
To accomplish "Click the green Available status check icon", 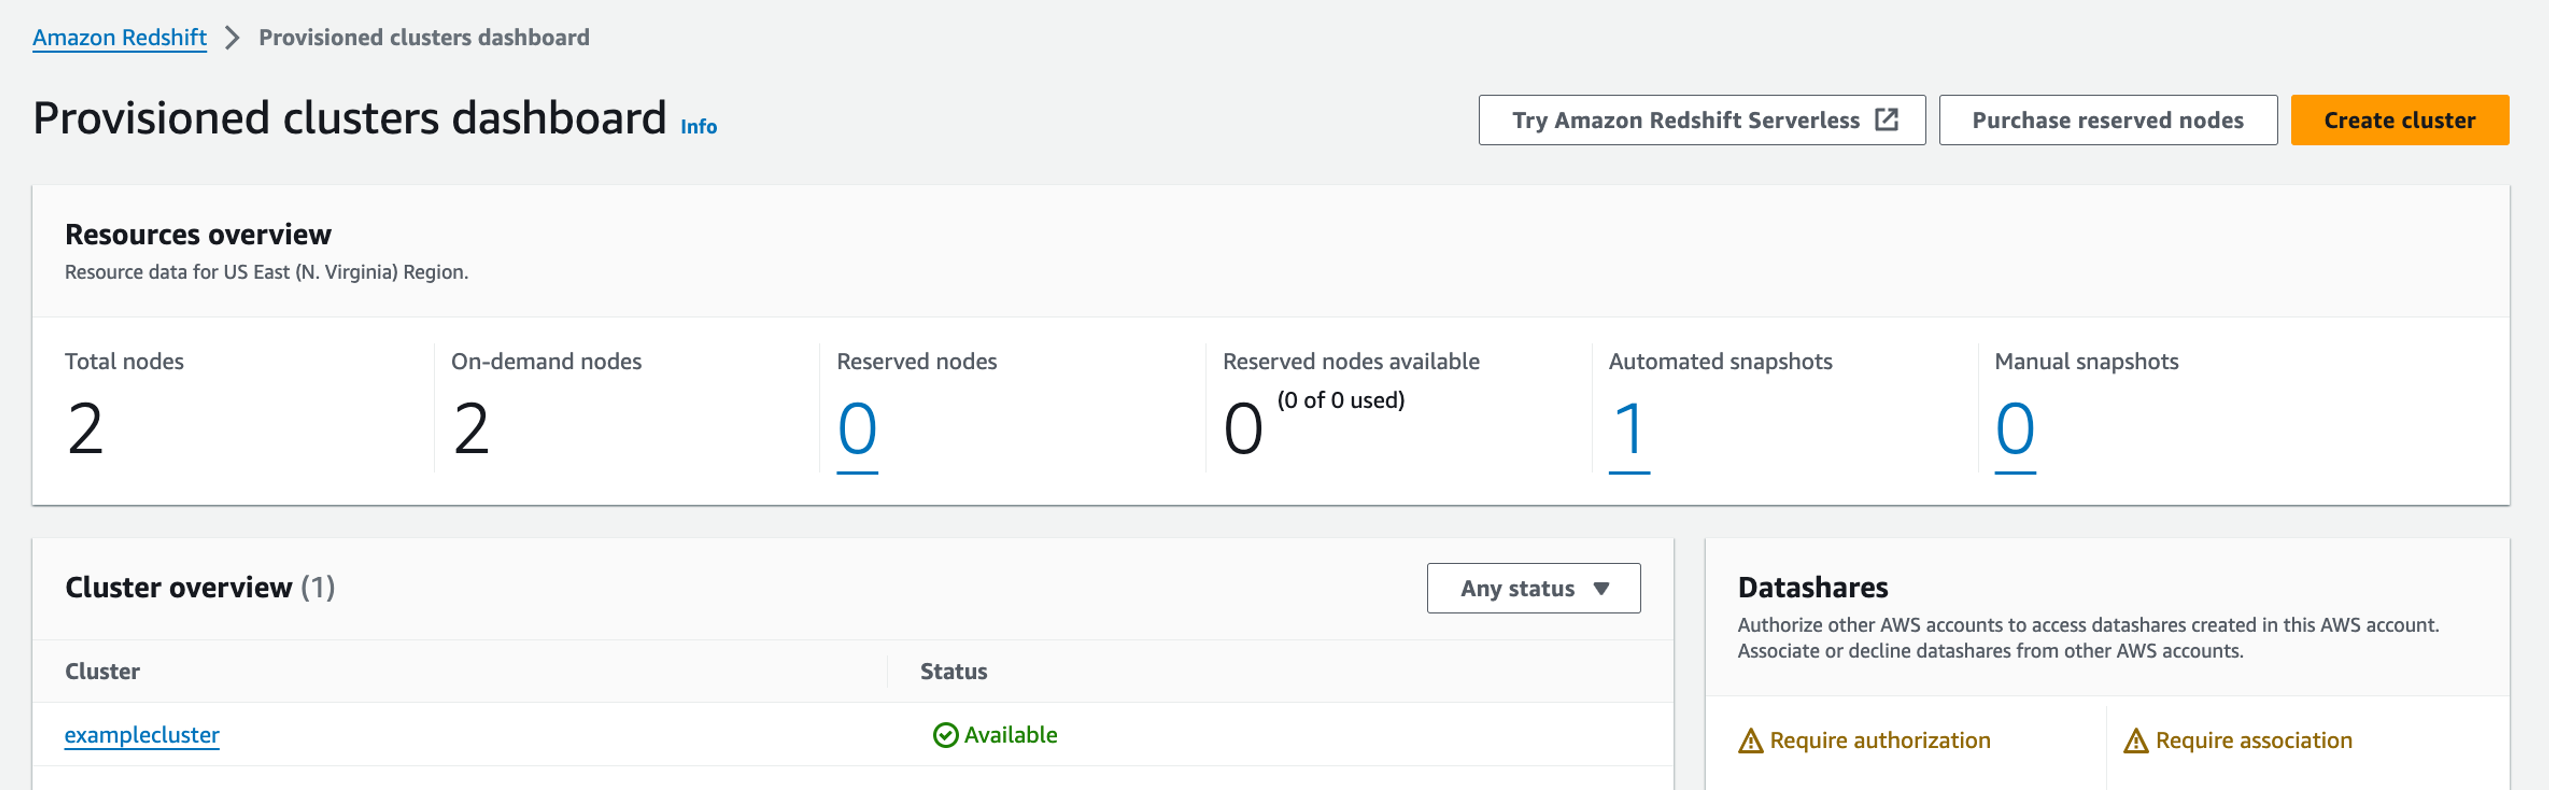I will [945, 736].
